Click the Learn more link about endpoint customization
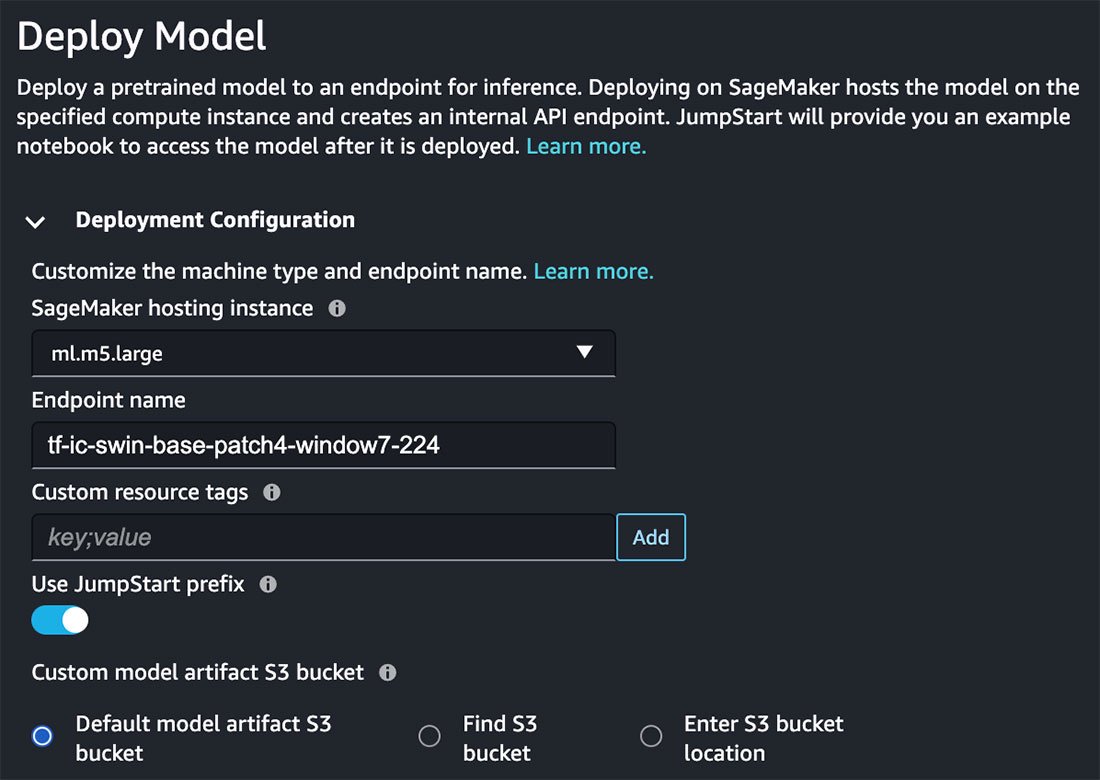Screen dimensions: 1100x780 (593, 271)
